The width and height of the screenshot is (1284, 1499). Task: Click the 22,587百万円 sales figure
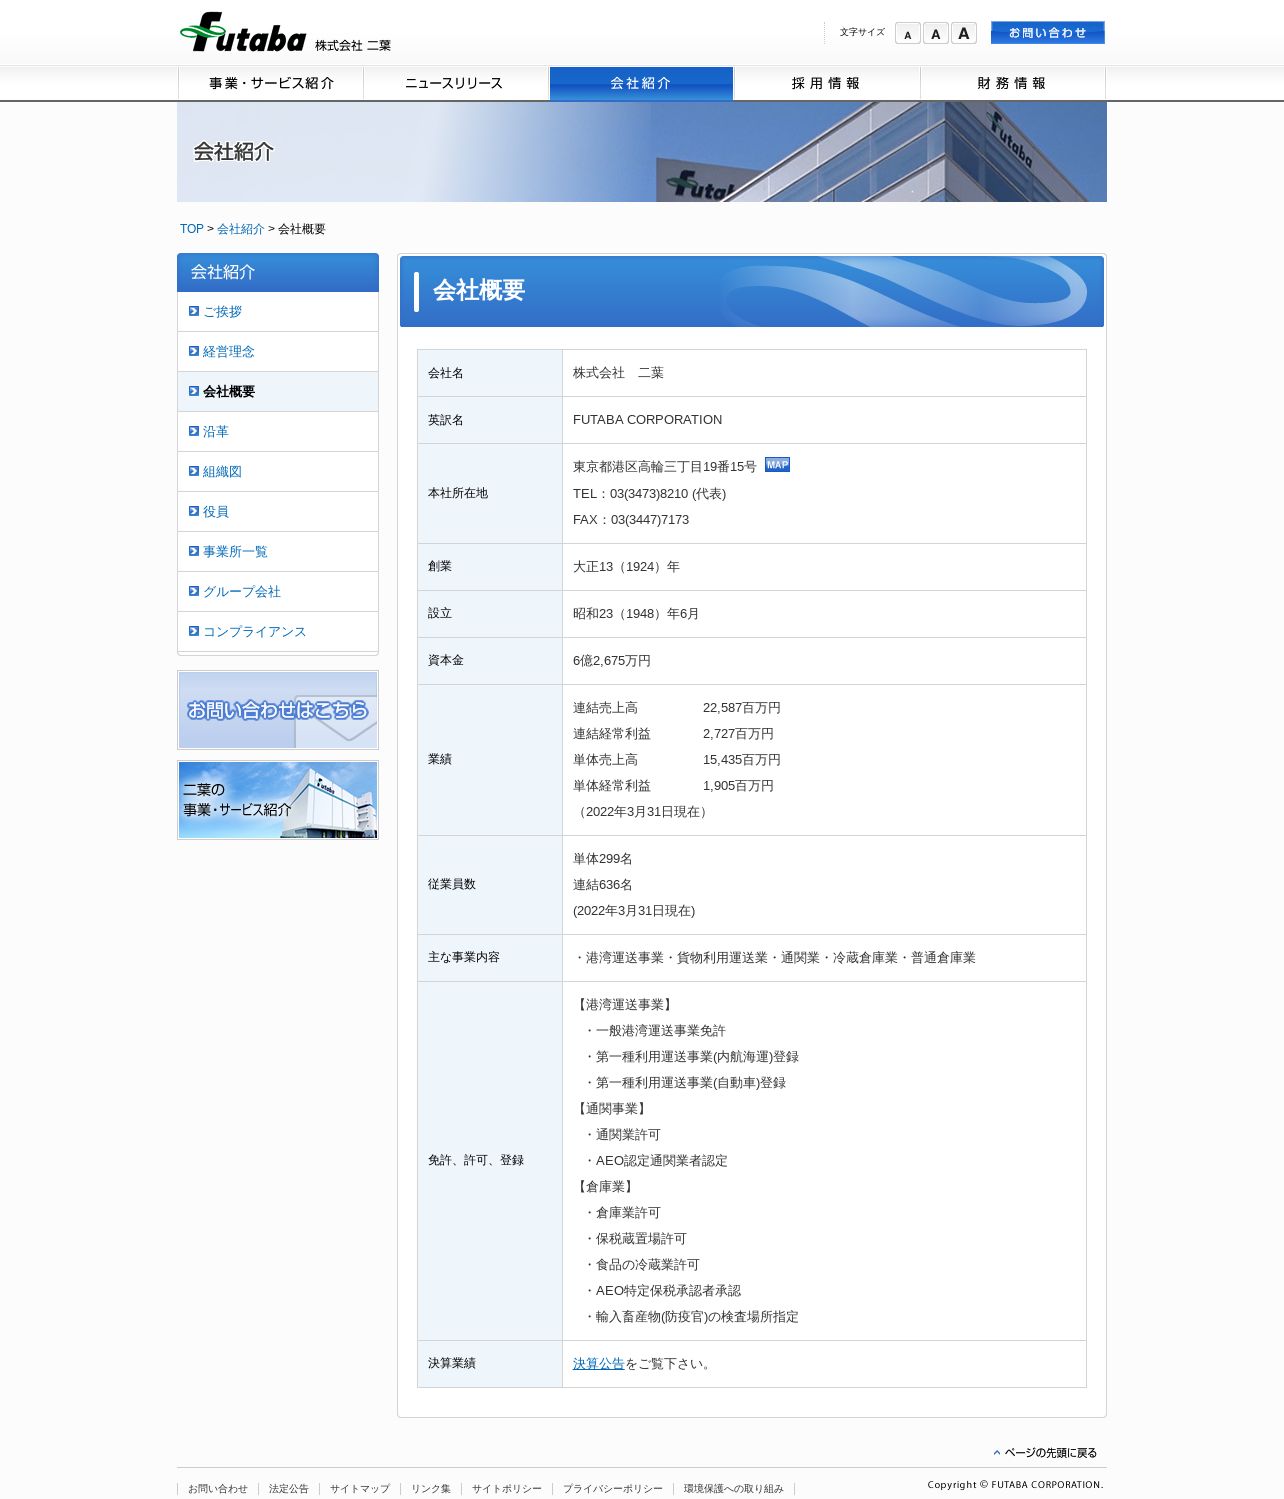tap(741, 708)
